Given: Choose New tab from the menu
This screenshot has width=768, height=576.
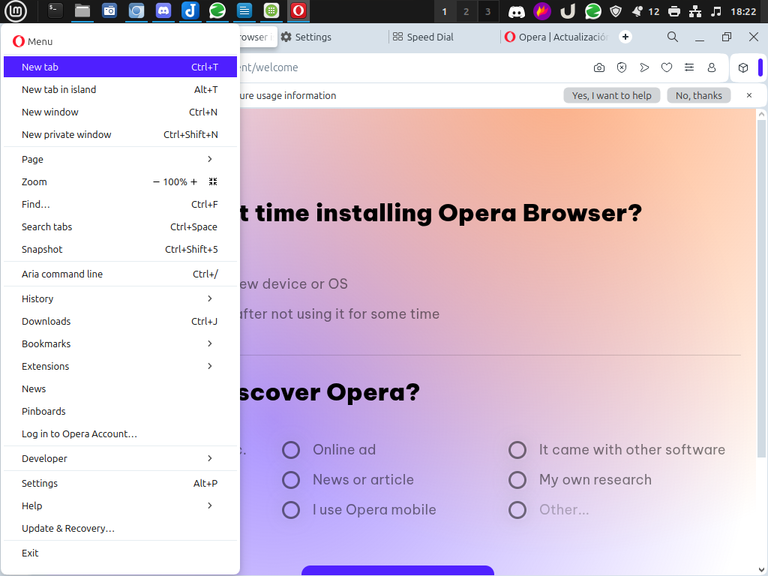Looking at the screenshot, I should click(x=120, y=67).
